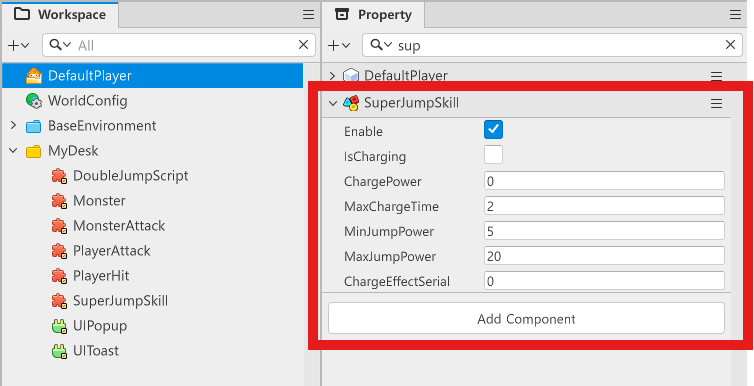The height and width of the screenshot is (386, 754).
Task: Select the BaseEnvironment tree item
Action: [153, 126]
